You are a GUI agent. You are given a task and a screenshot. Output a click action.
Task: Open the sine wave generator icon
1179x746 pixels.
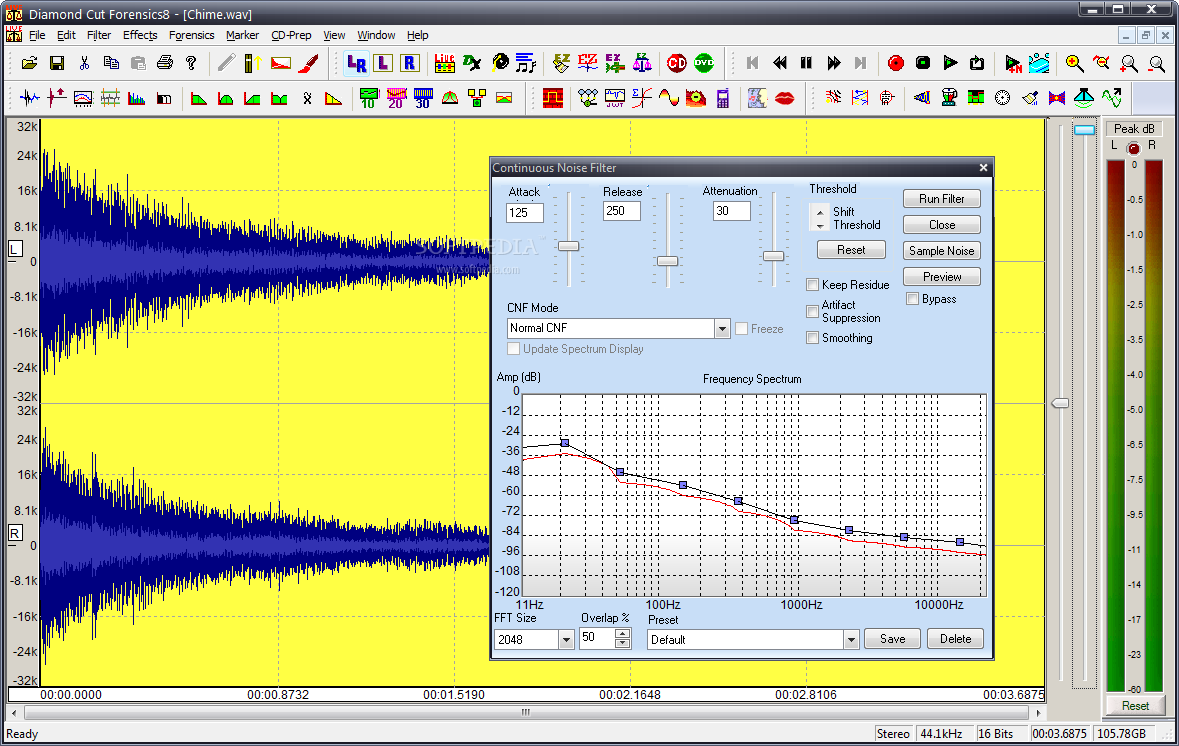point(668,99)
